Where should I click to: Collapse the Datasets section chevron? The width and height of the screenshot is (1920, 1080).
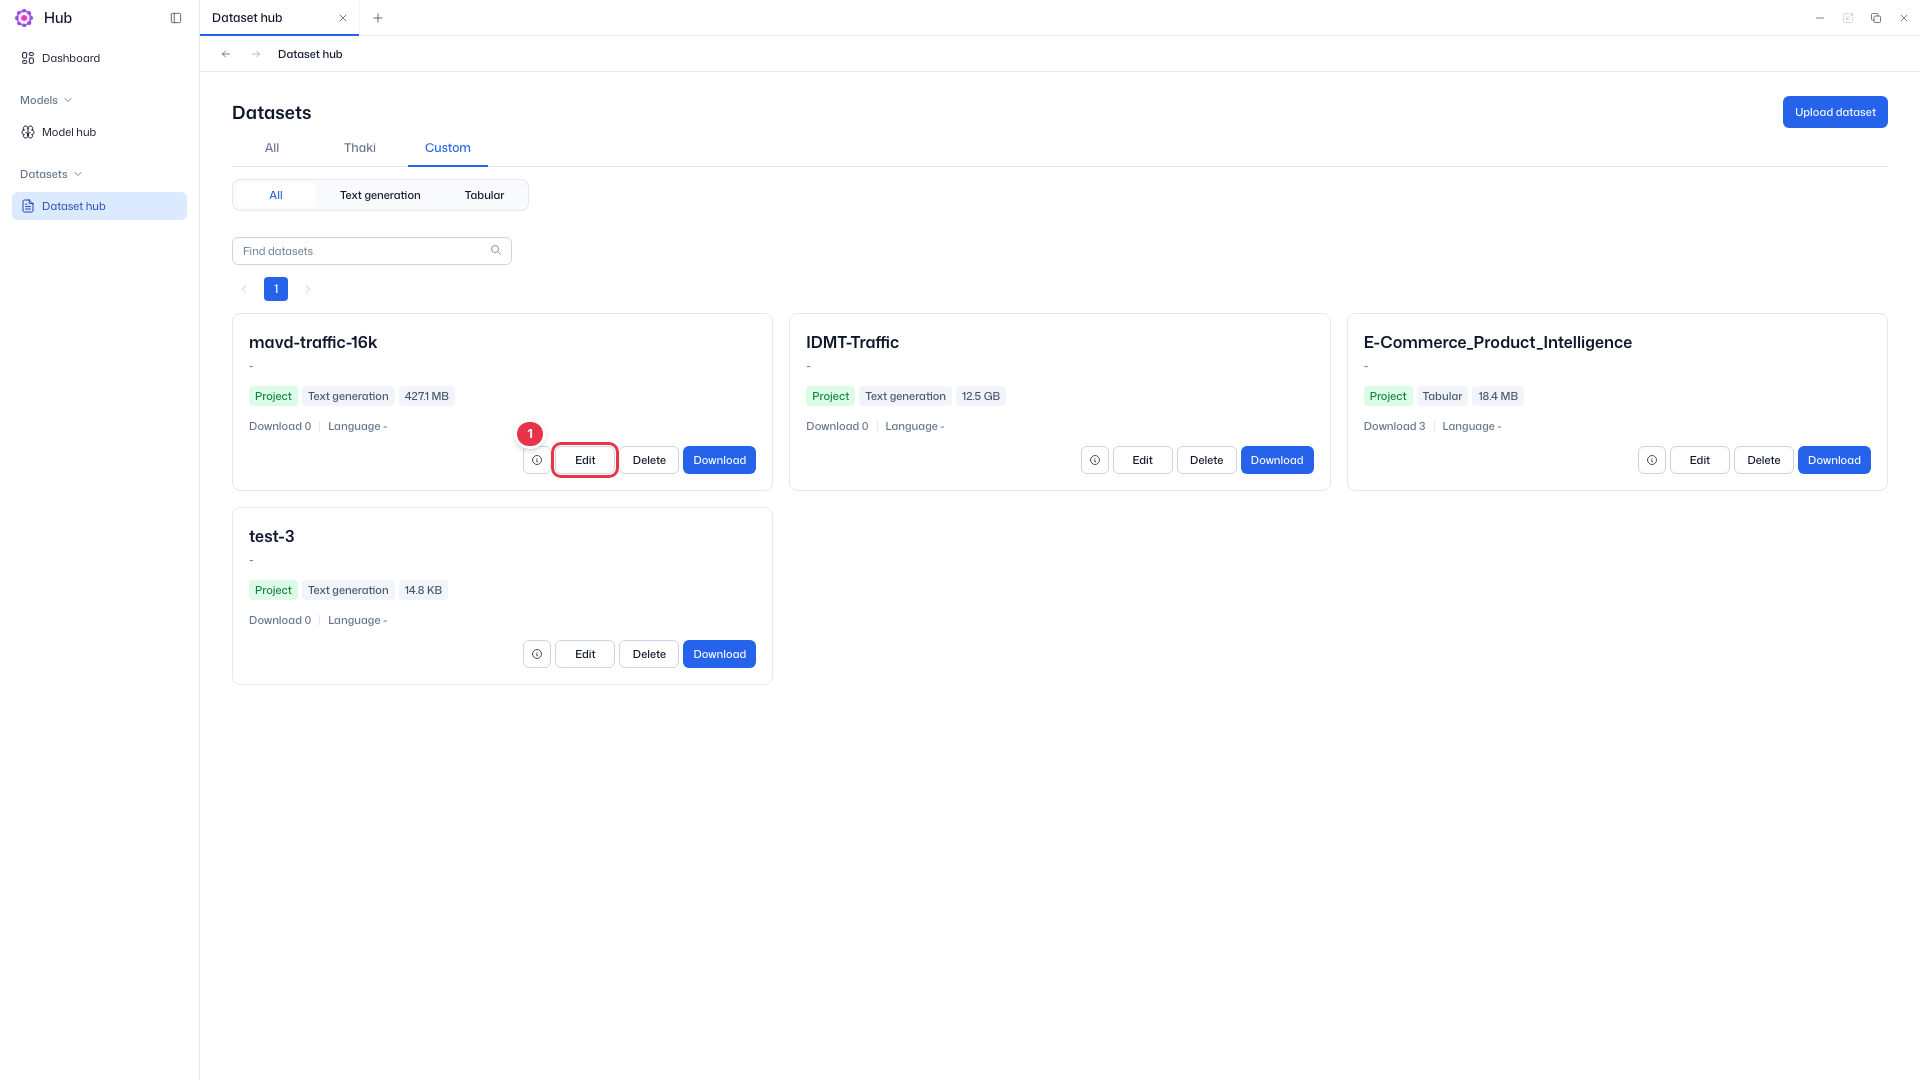(x=78, y=174)
